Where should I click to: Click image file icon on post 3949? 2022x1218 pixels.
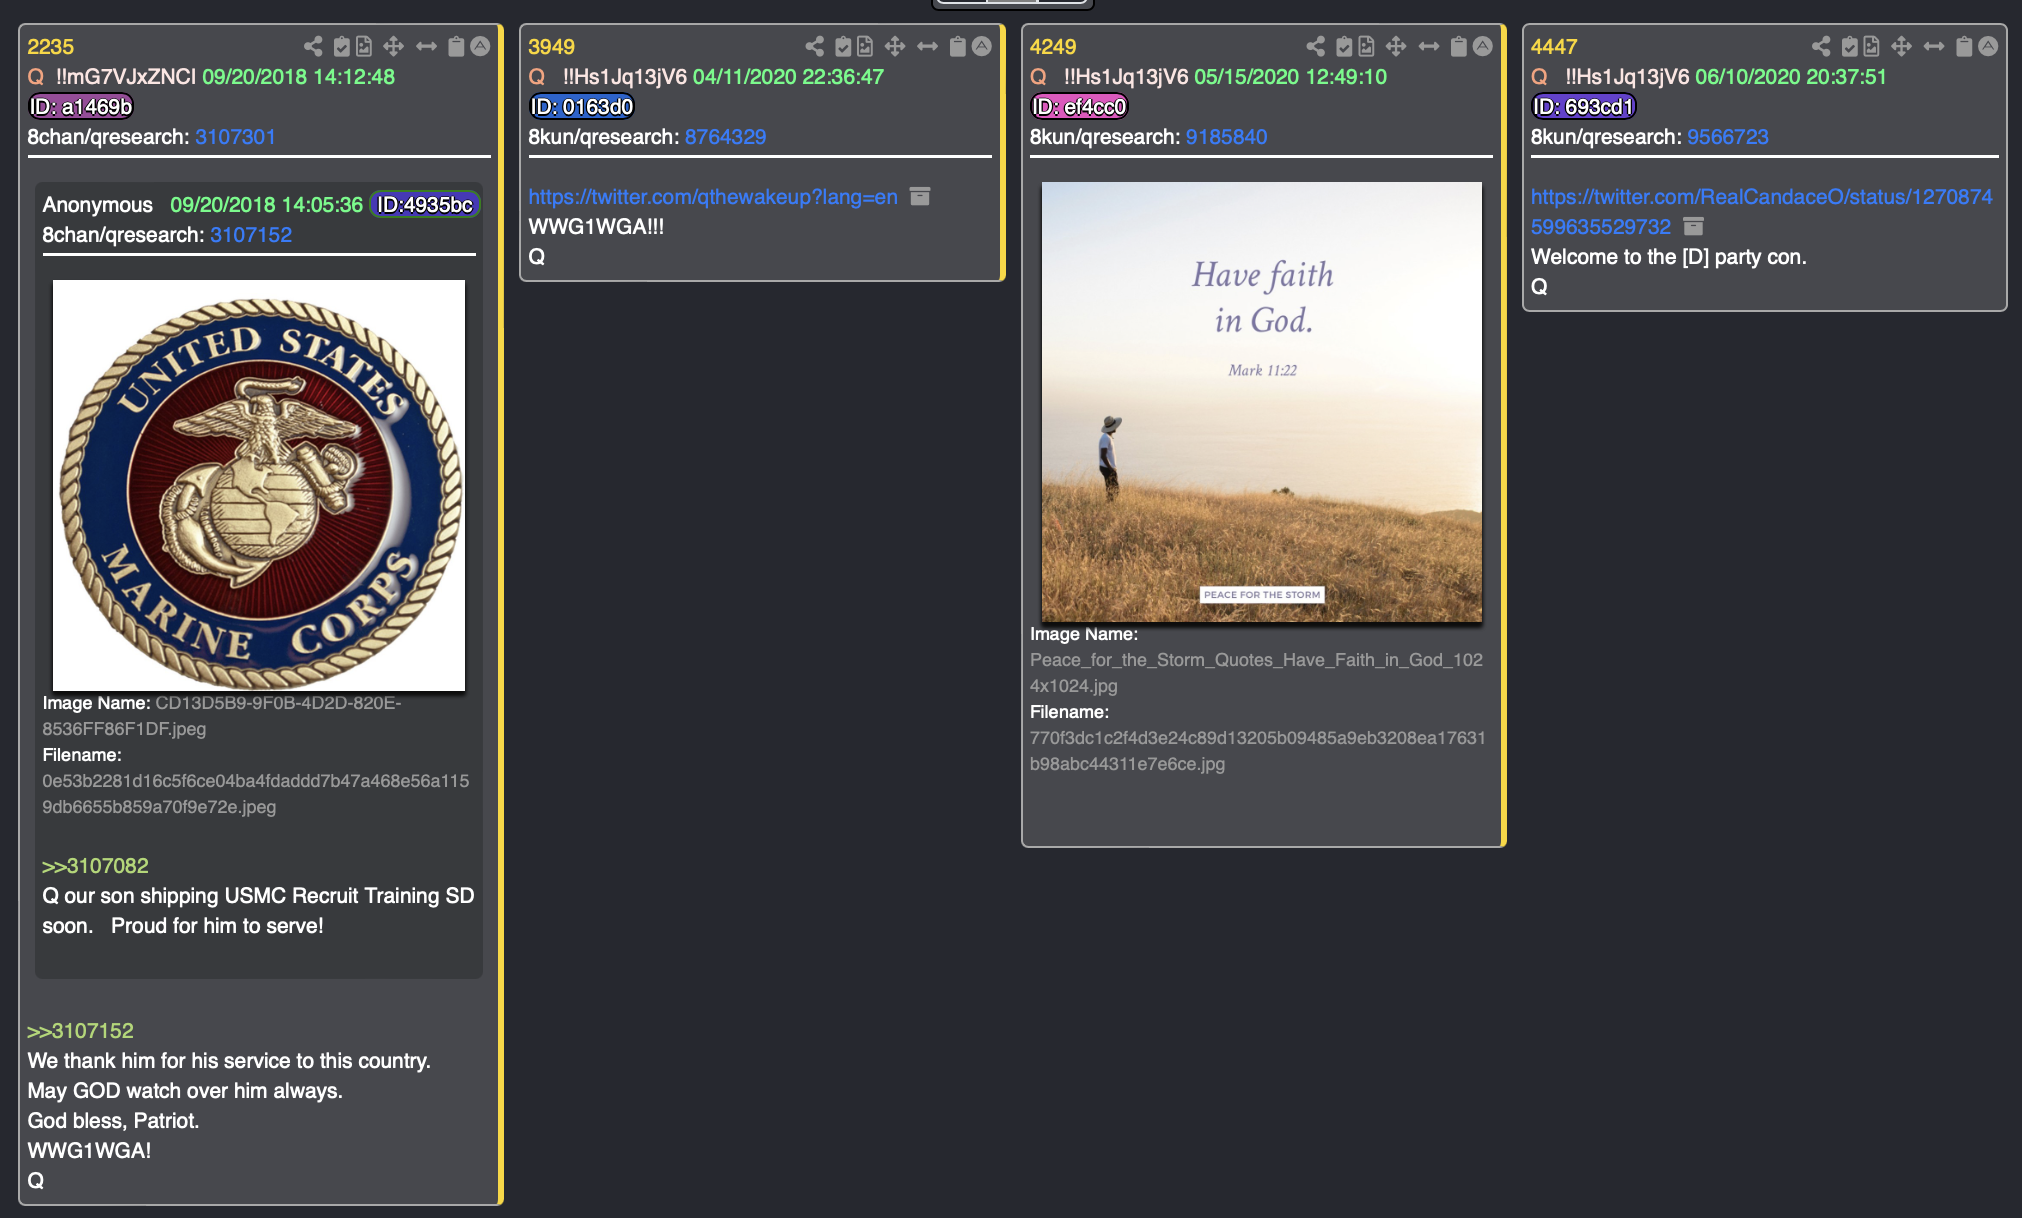tap(865, 46)
